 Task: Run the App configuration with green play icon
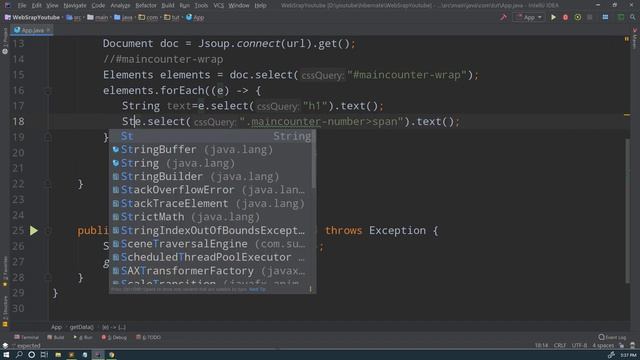tap(553, 18)
